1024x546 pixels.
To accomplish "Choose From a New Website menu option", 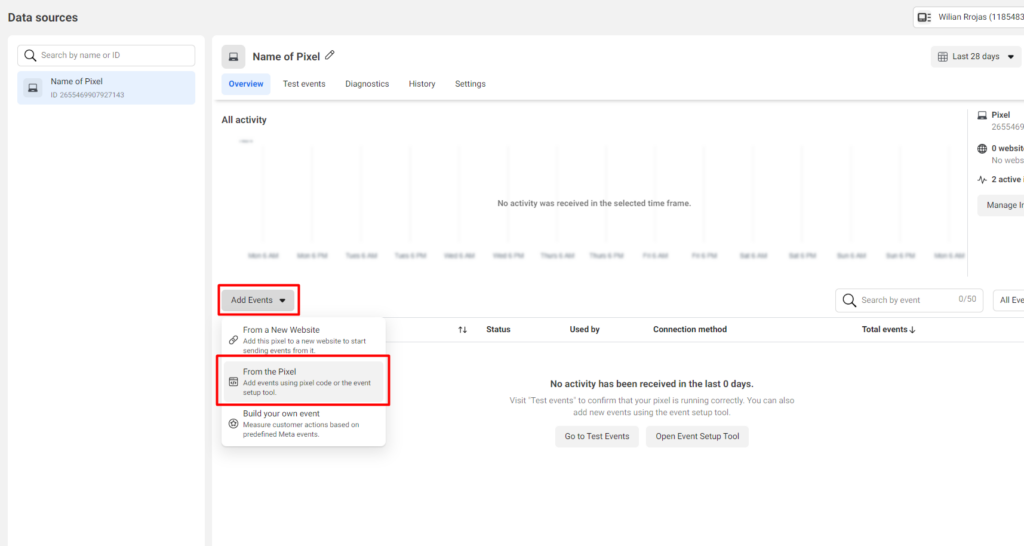I will pos(303,340).
